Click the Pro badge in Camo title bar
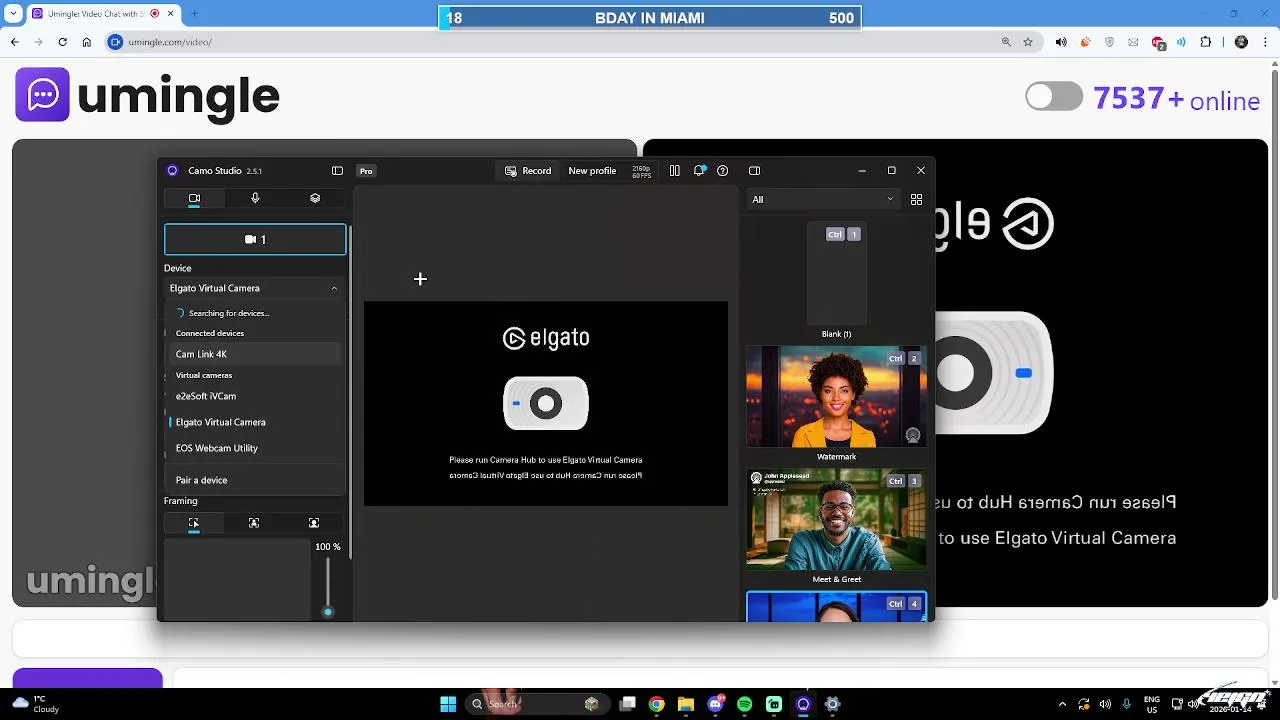Screen dimensions: 1280x720 (366, 171)
